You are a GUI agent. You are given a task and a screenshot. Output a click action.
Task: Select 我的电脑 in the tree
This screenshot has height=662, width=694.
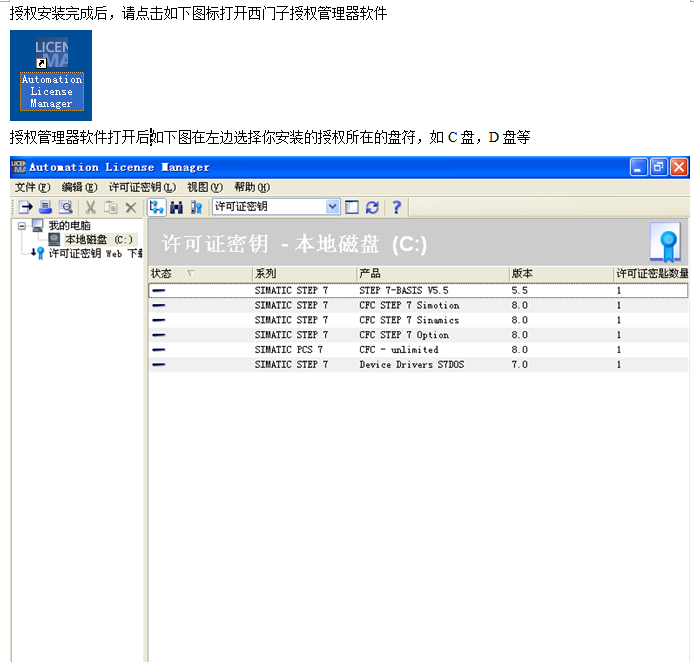(69, 226)
